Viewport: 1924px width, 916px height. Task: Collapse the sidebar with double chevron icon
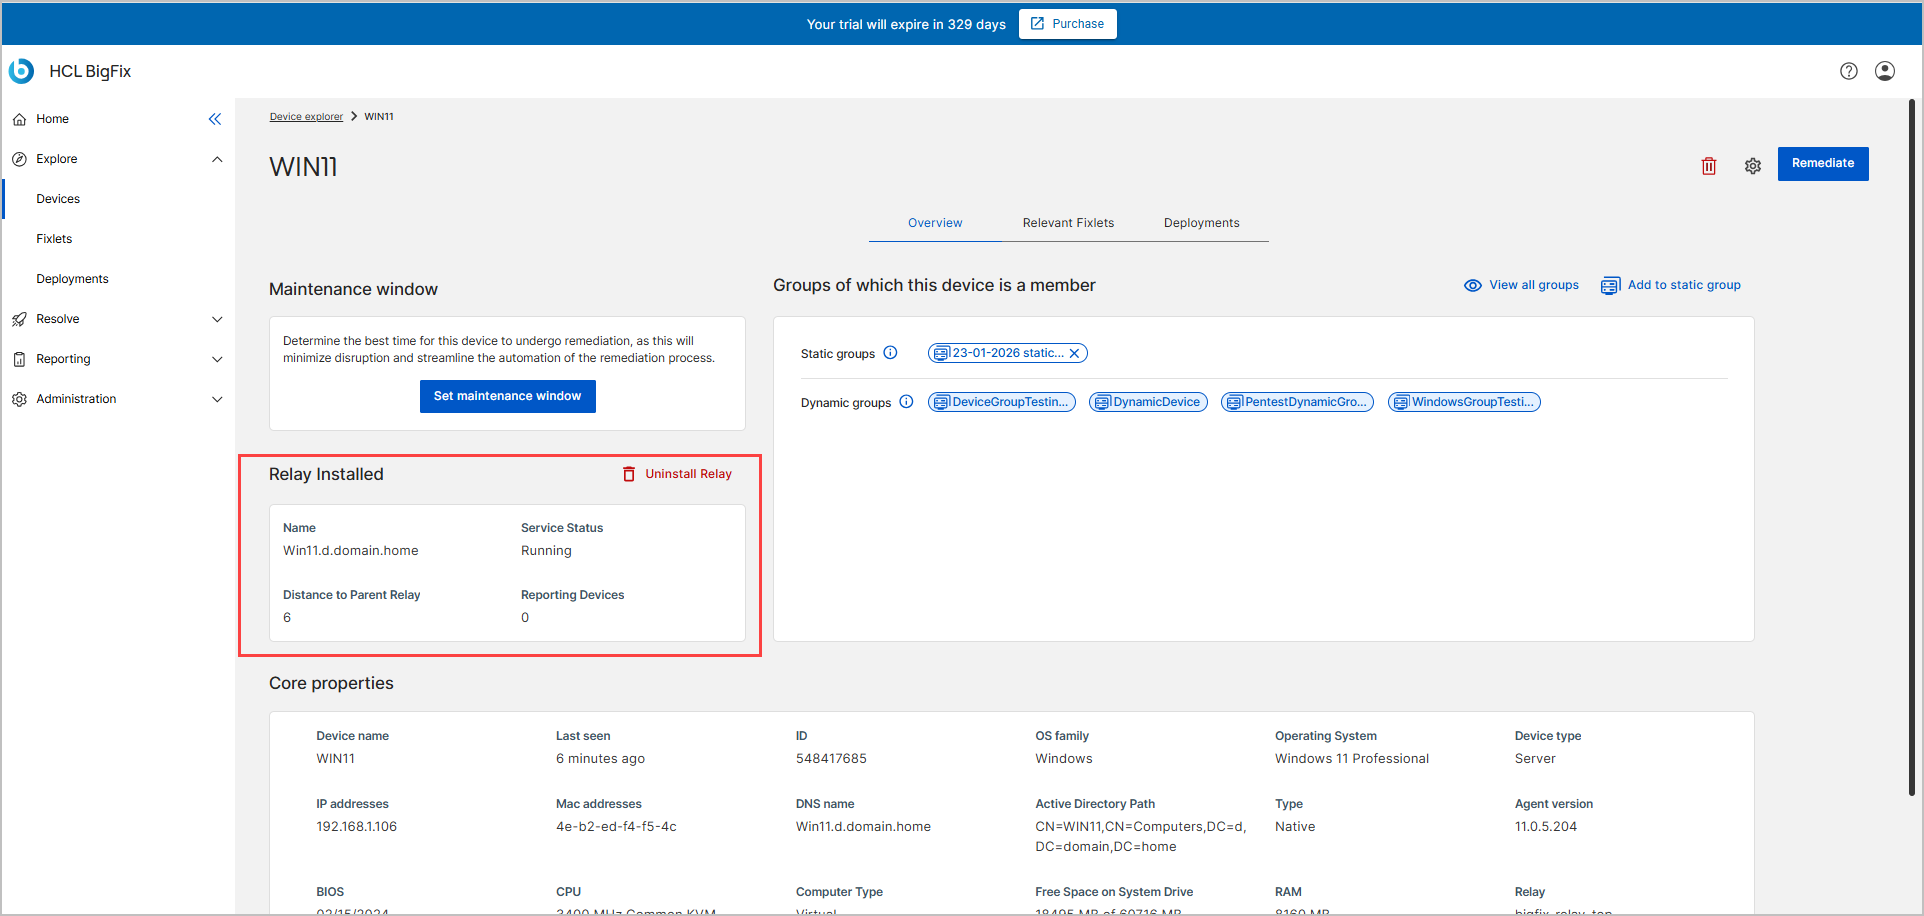click(x=215, y=119)
